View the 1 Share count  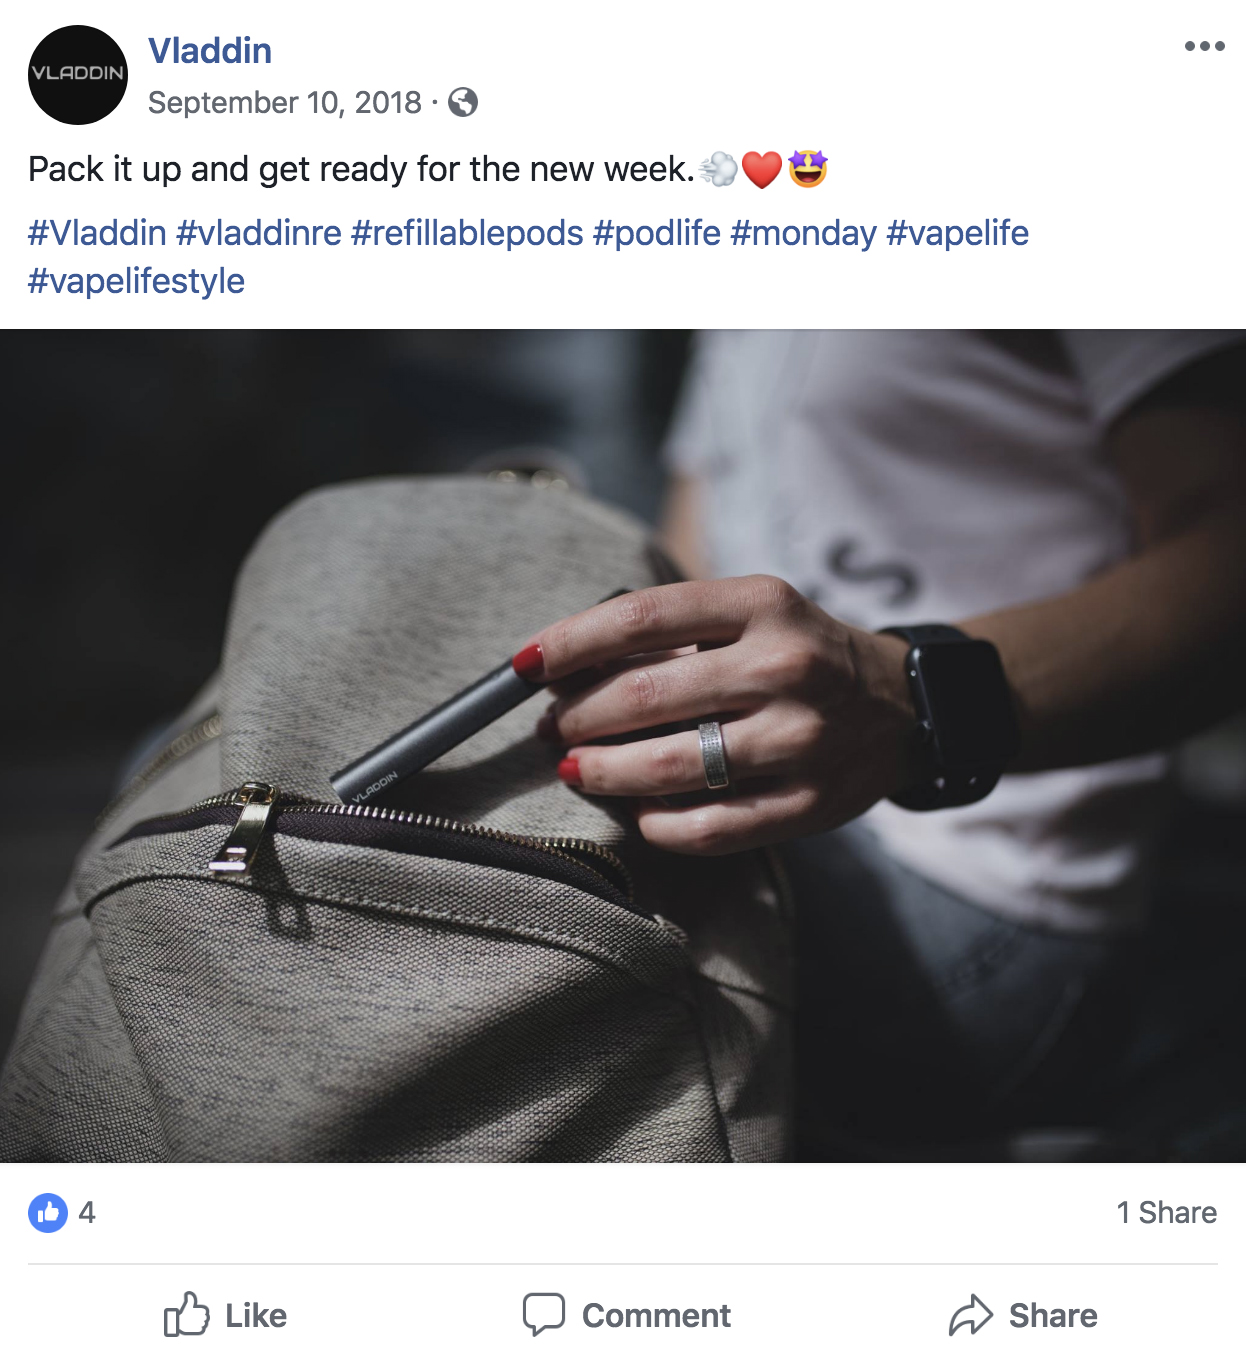click(1167, 1213)
